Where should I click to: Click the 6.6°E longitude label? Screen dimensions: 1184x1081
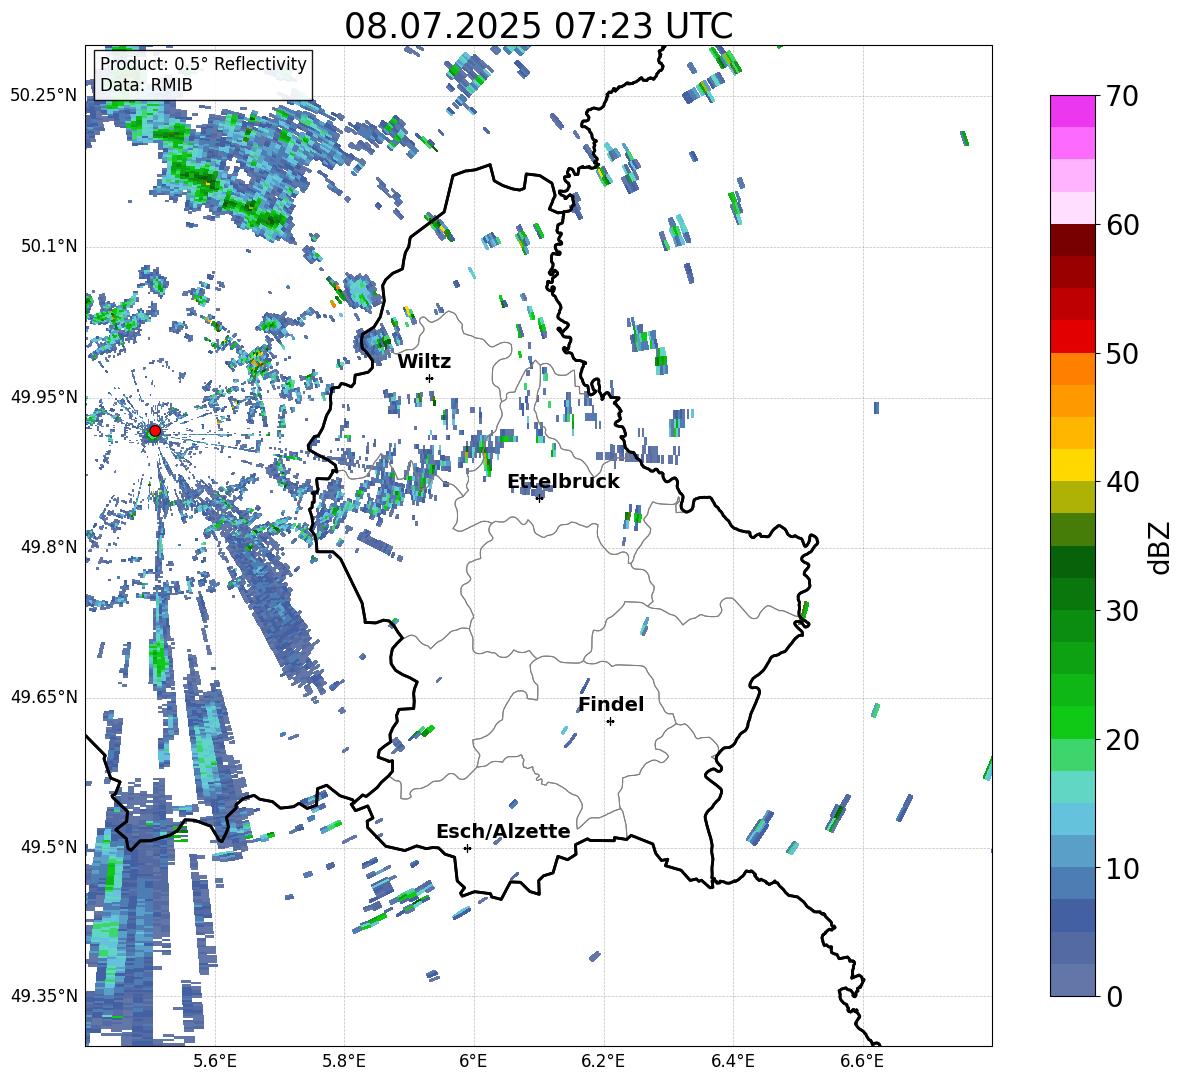pos(862,1061)
